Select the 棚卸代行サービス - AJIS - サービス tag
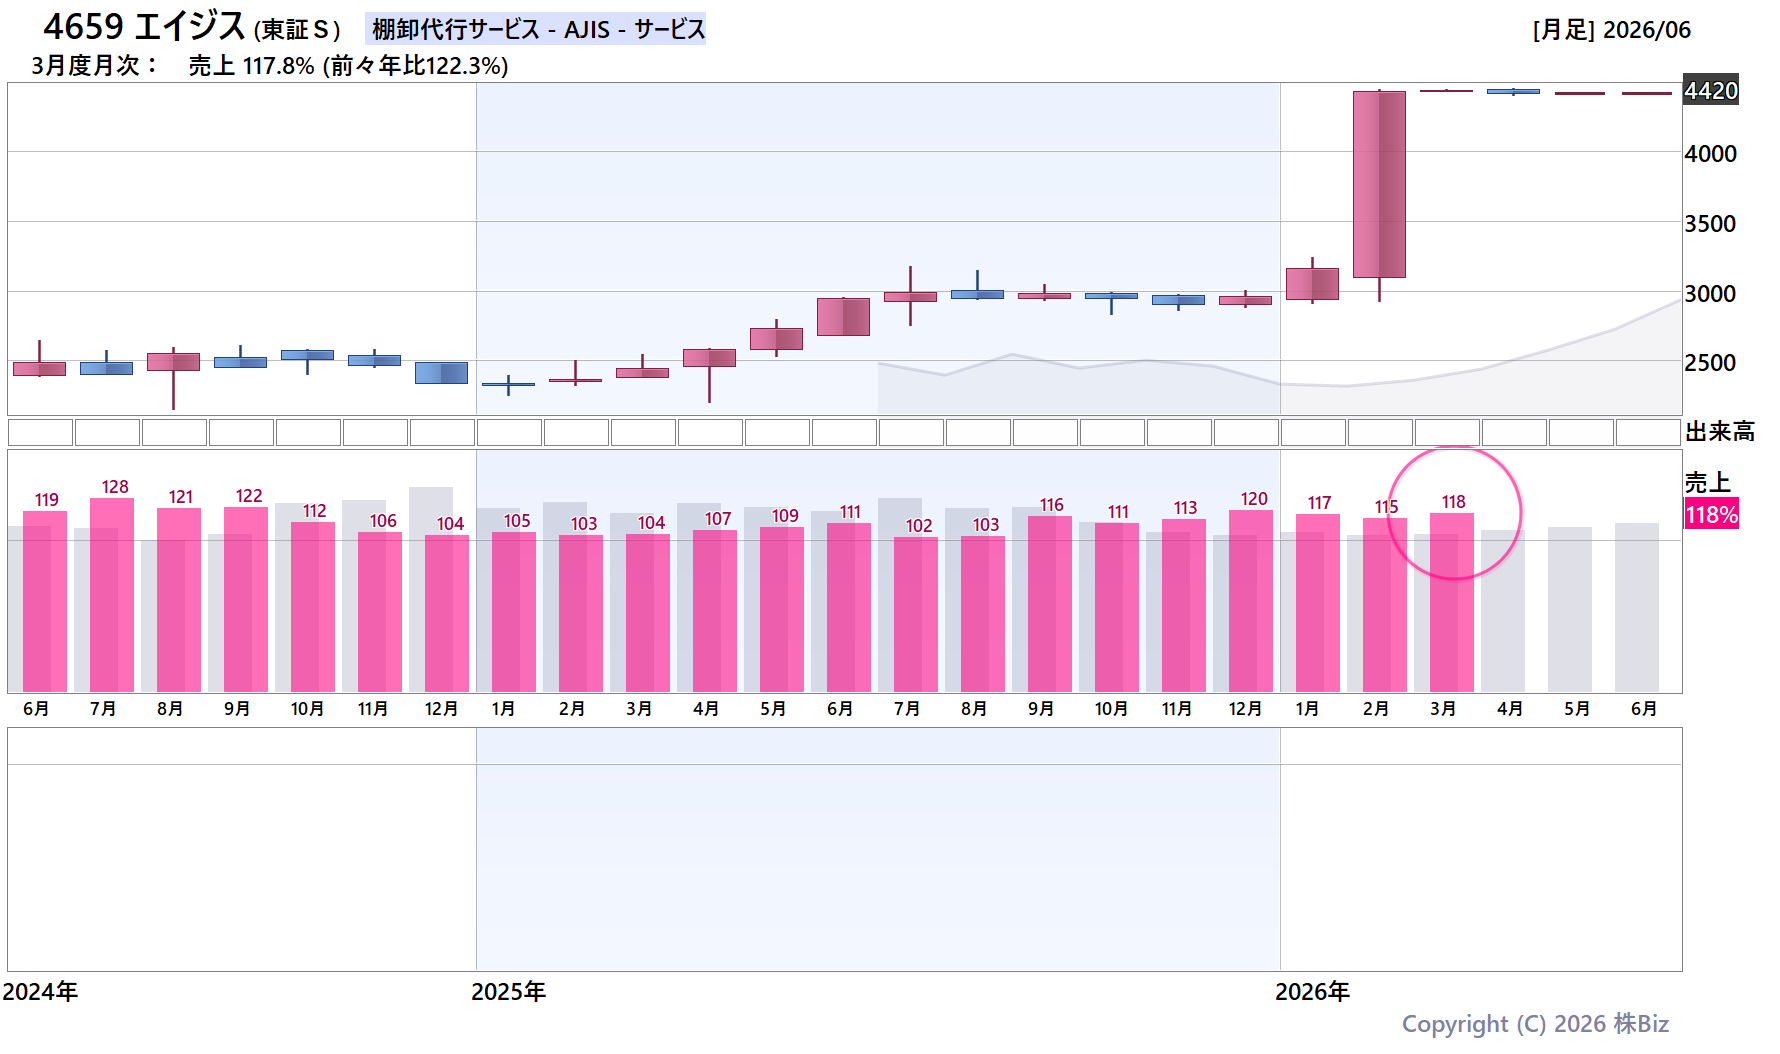 click(536, 29)
